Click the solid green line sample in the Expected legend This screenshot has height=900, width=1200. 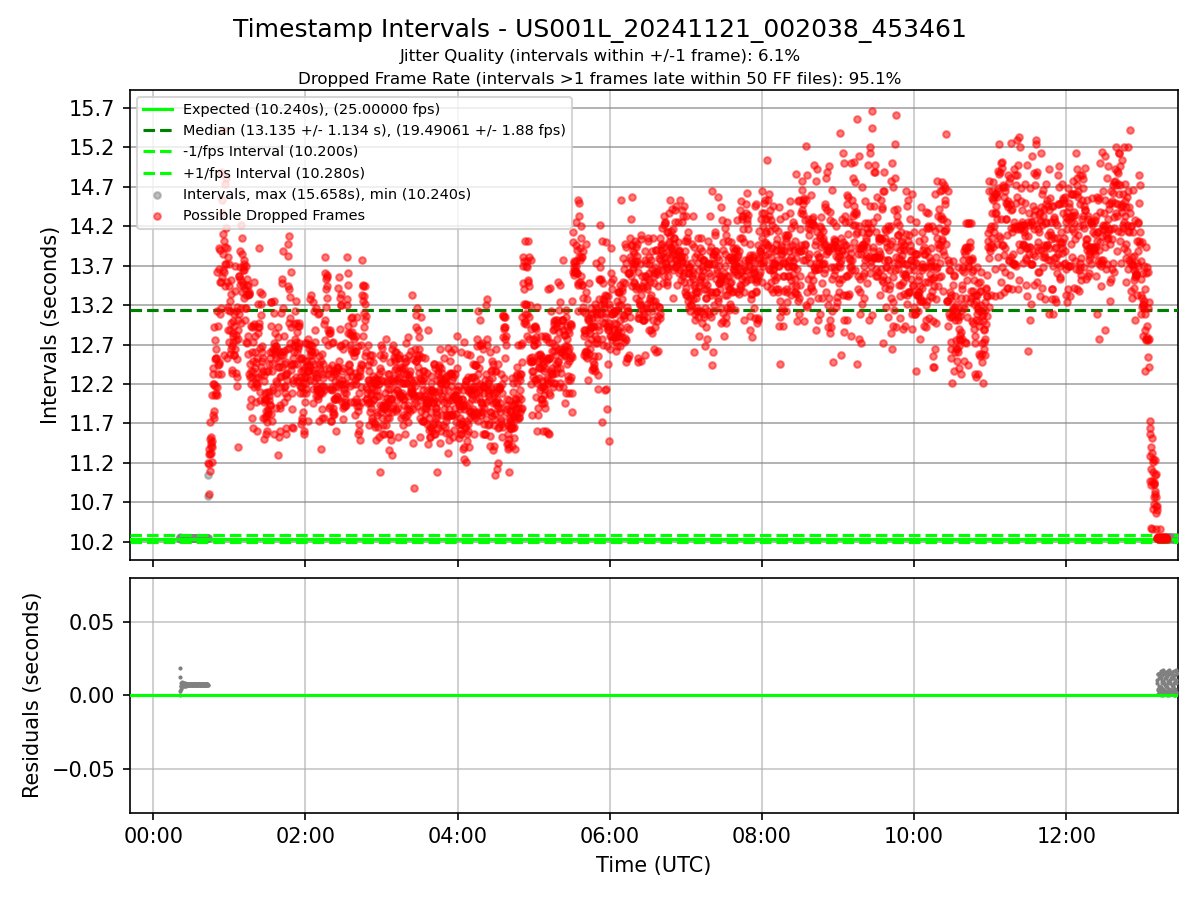(x=159, y=109)
